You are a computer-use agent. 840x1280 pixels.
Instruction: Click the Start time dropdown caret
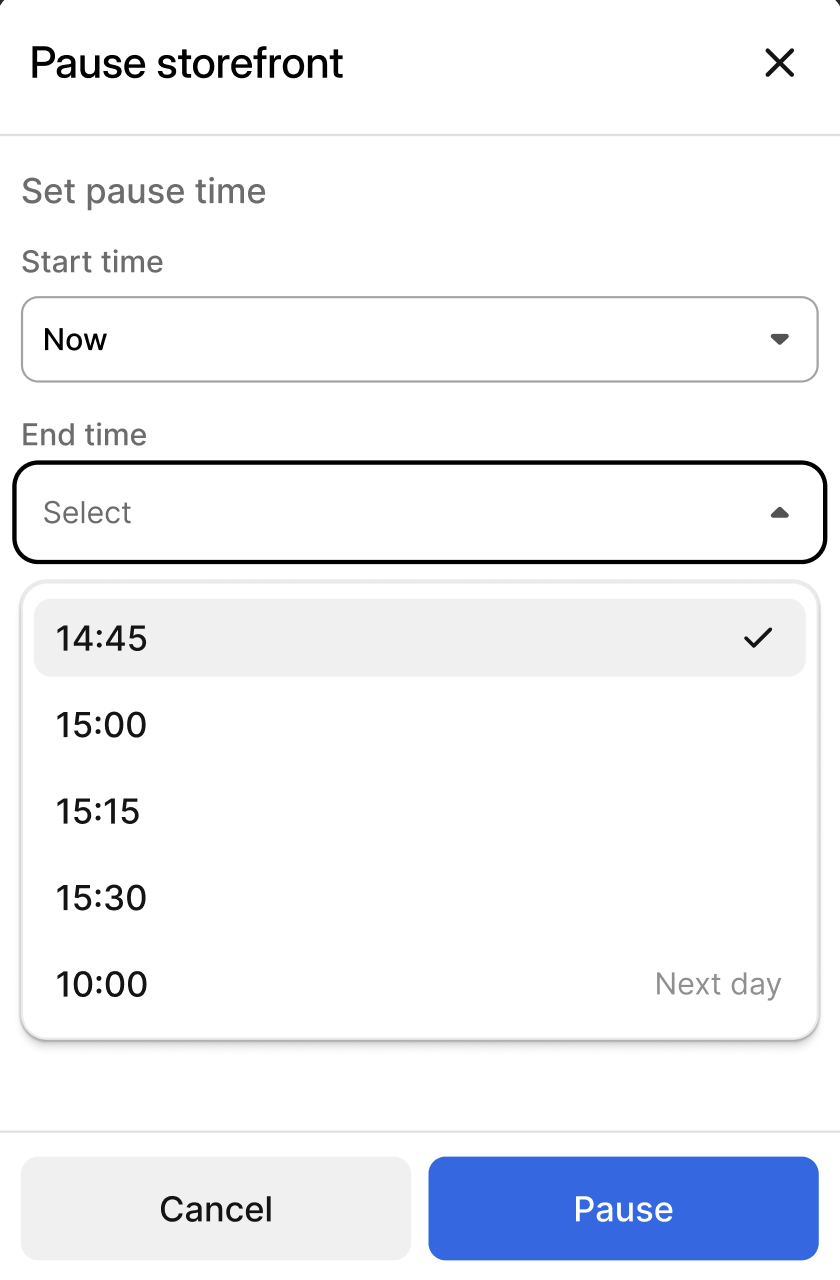click(780, 339)
